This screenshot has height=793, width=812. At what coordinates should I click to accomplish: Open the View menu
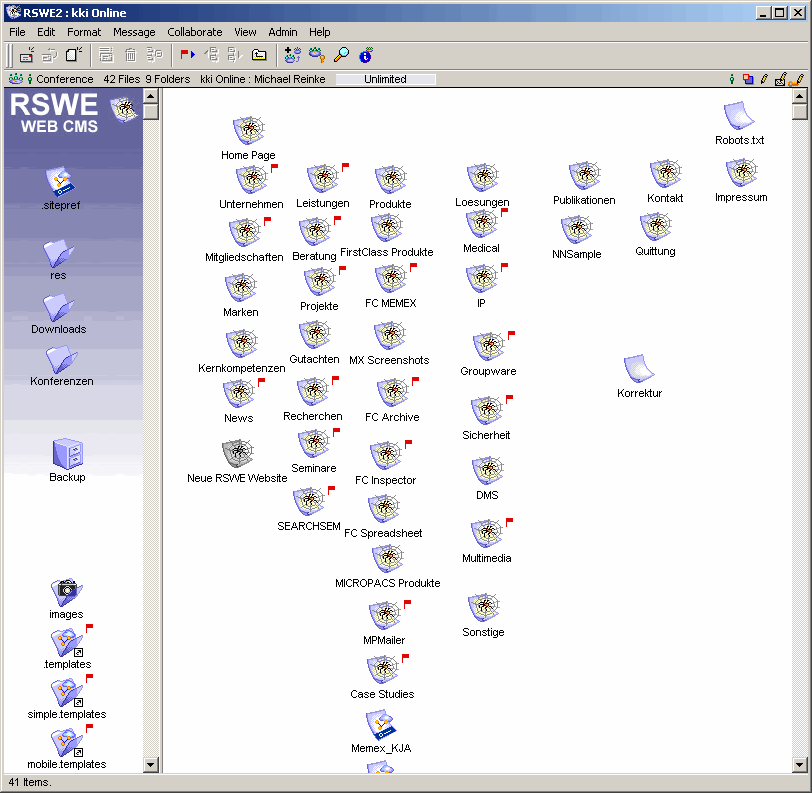point(245,32)
